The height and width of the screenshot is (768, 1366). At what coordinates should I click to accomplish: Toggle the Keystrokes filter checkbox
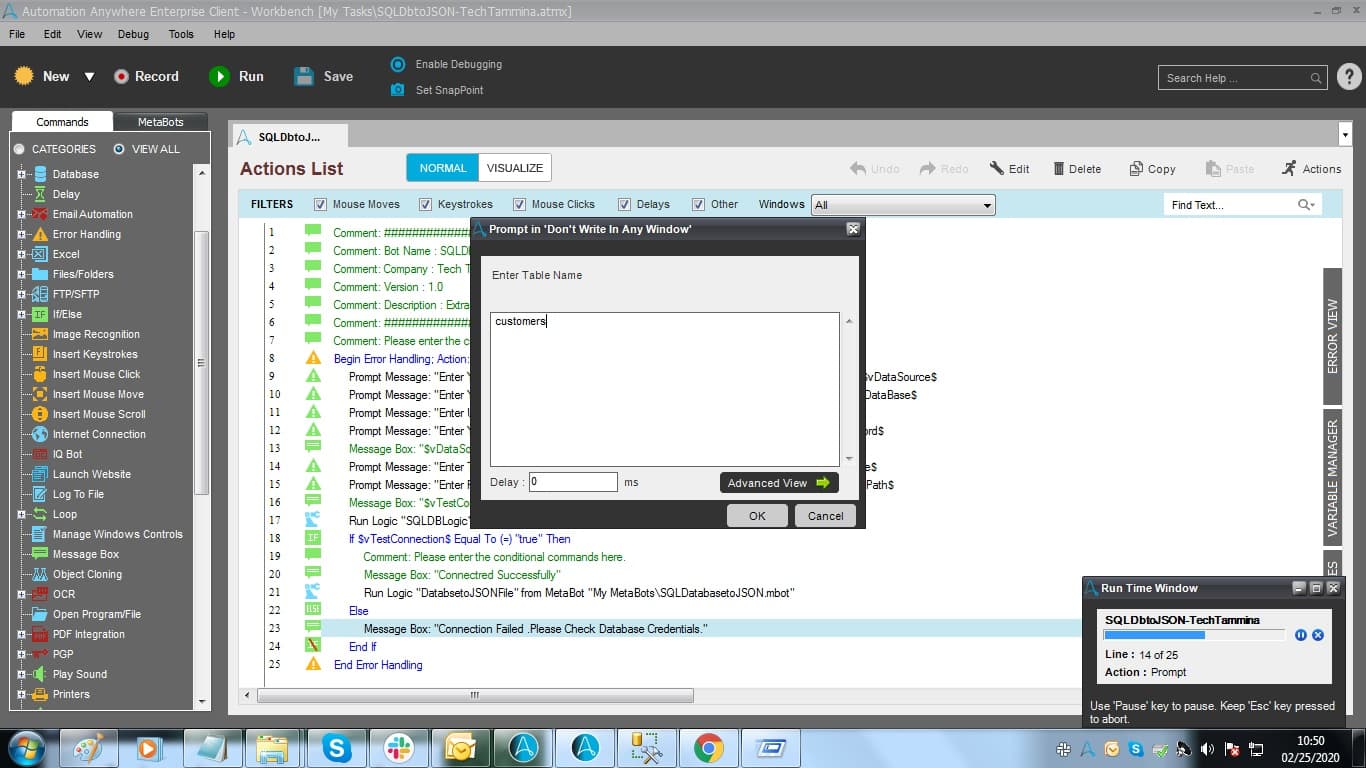click(425, 204)
